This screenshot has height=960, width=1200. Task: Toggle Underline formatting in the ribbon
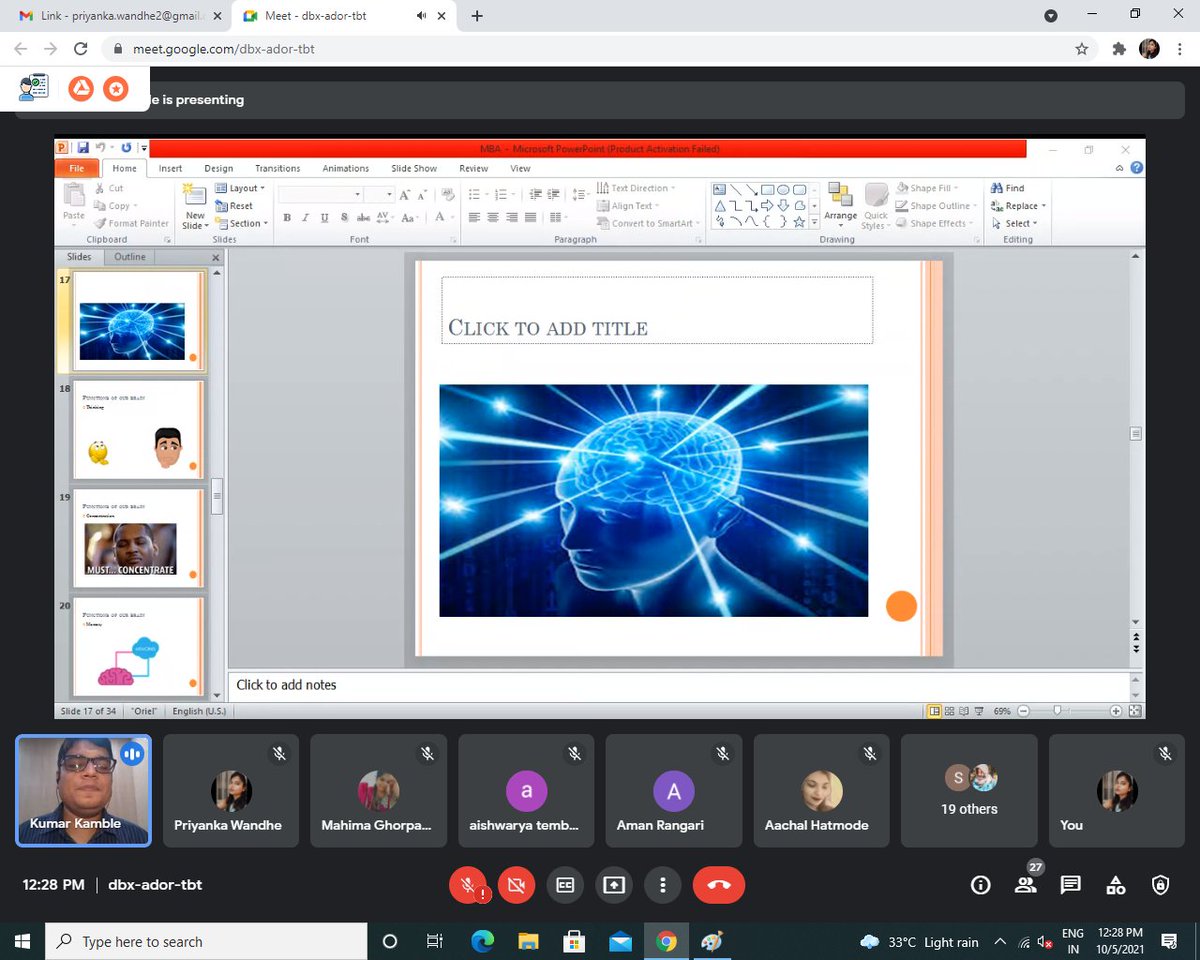[x=325, y=218]
